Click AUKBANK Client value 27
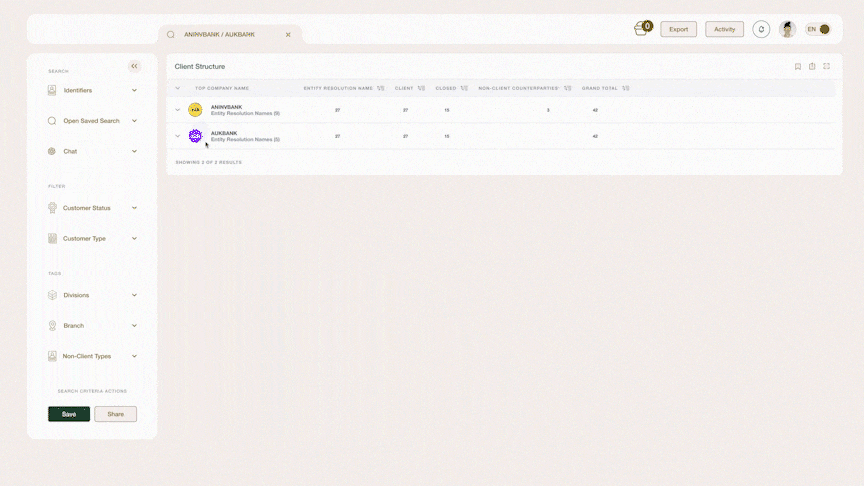Viewport: 864px width, 486px height. (x=406, y=136)
